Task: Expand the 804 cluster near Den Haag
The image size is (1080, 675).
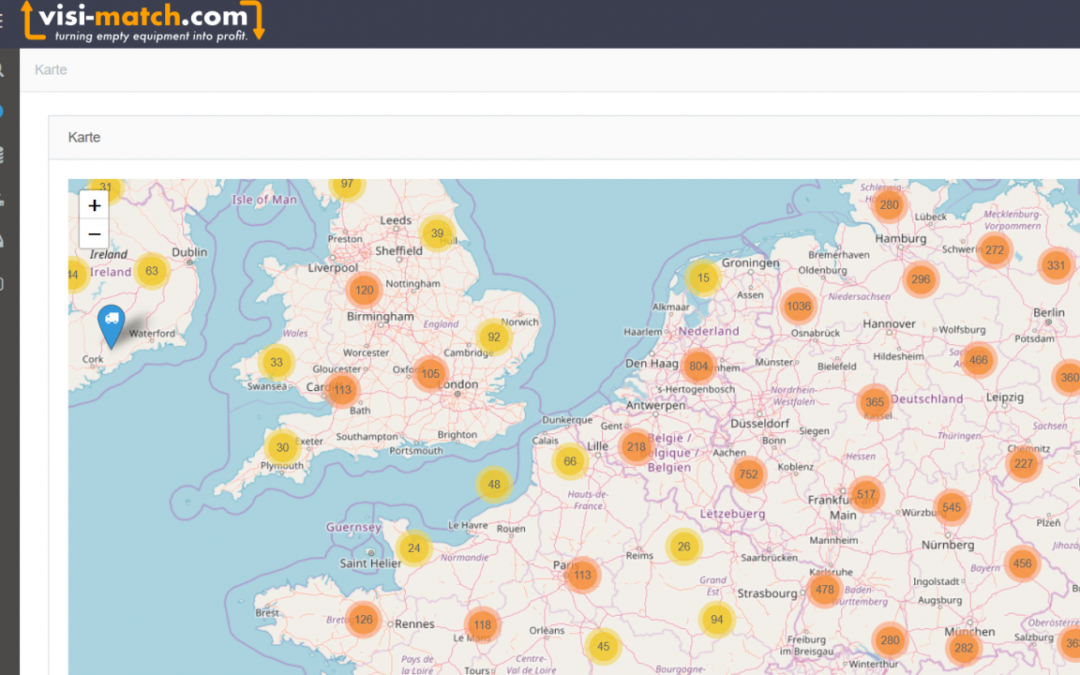Action: [699, 366]
